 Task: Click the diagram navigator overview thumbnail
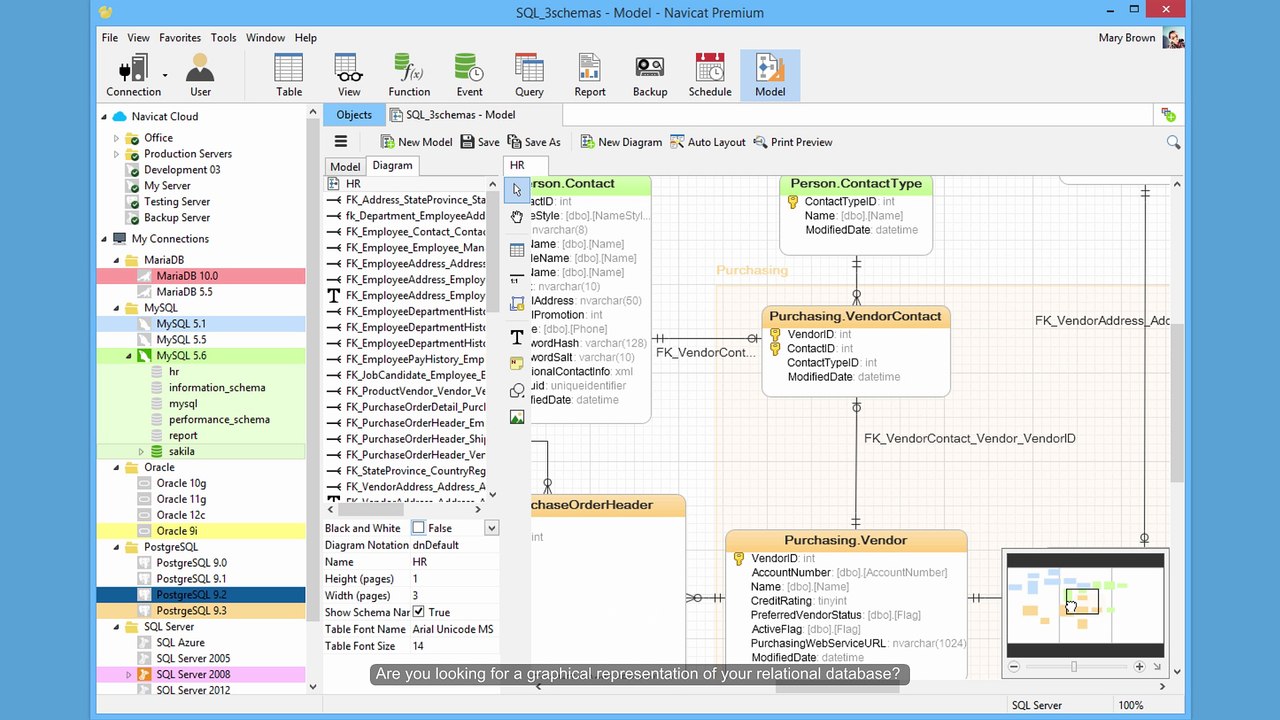click(x=1085, y=604)
